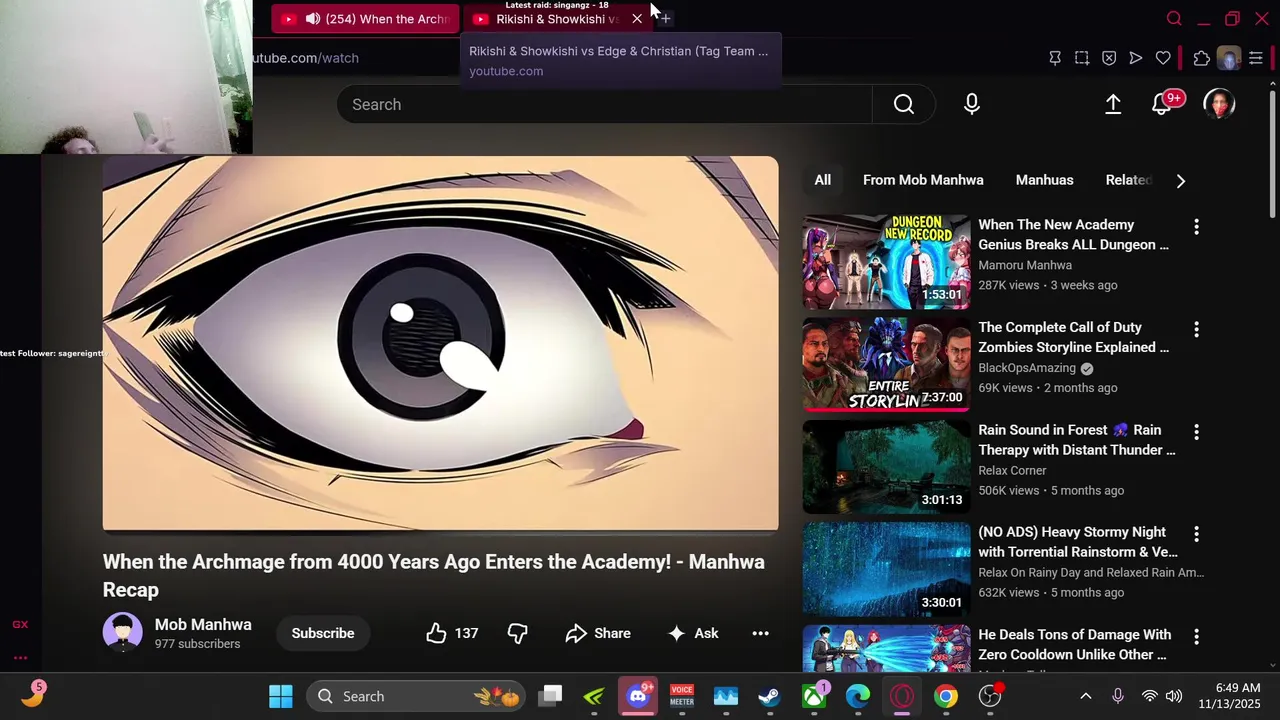Click the Ask sparkle button

tap(693, 633)
